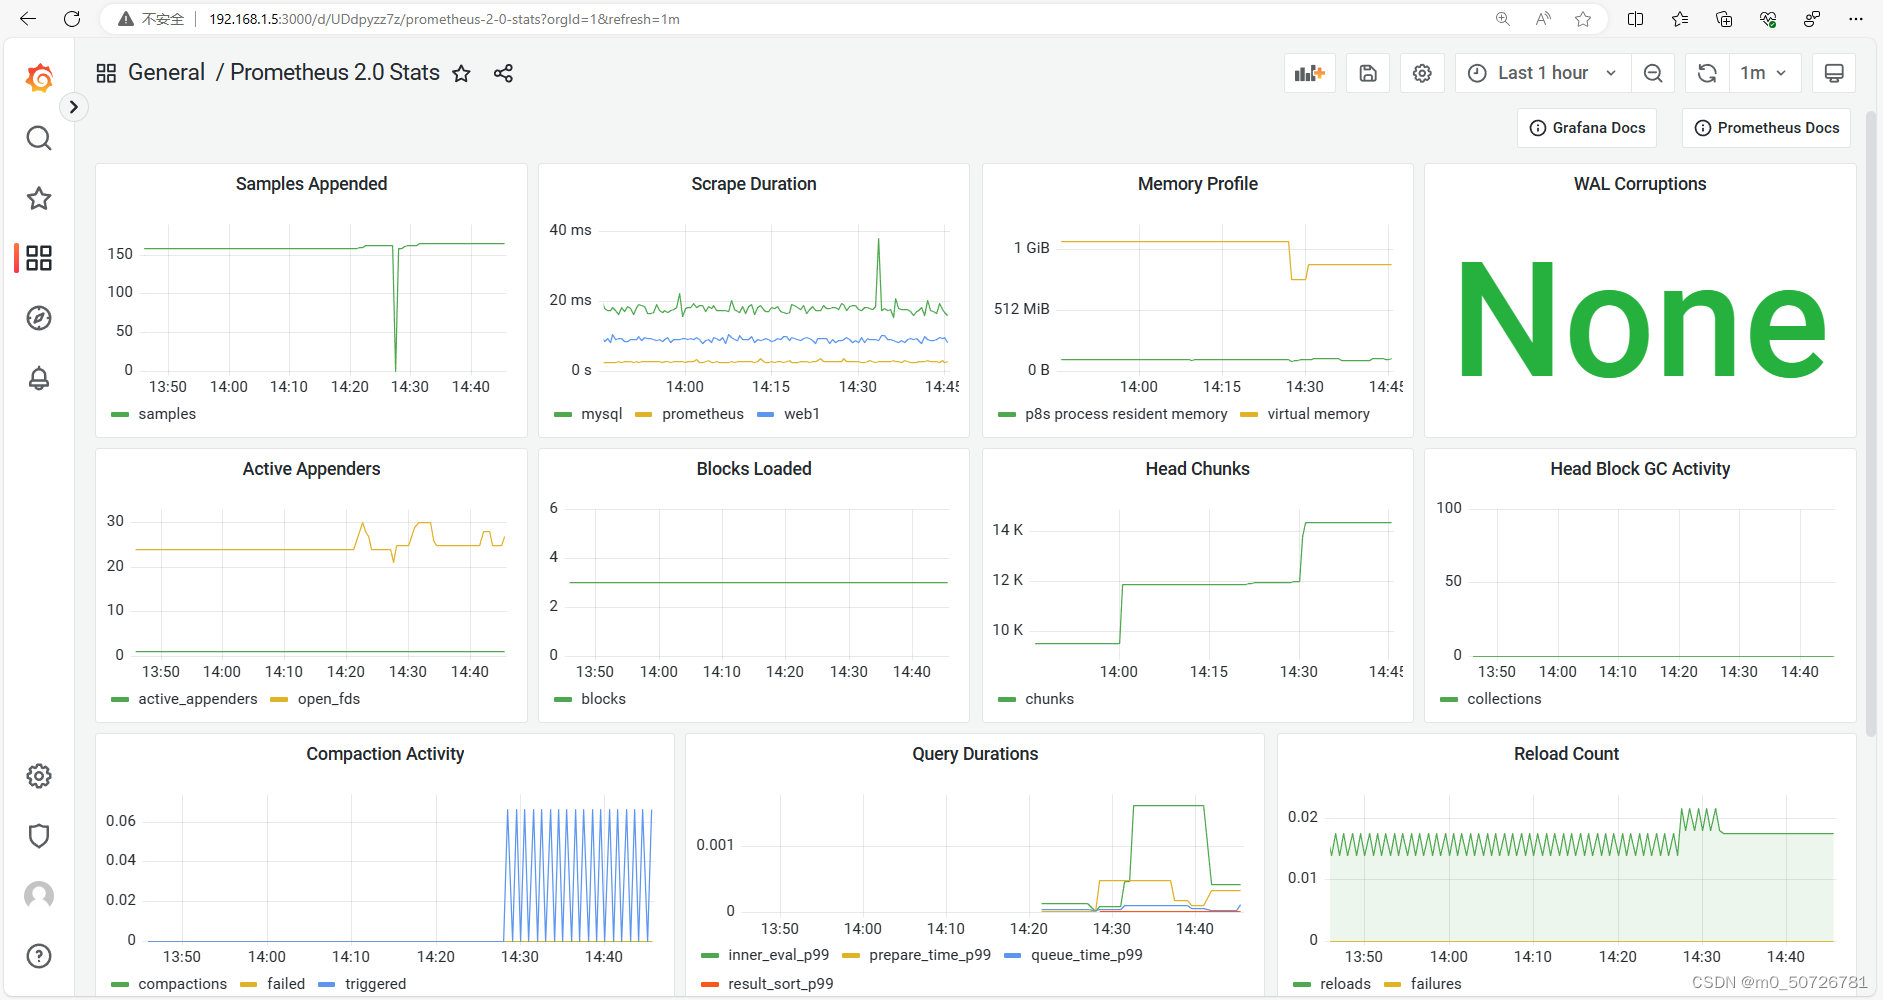This screenshot has height=1000, width=1883.
Task: Open the Last 1 hour time picker
Action: [1543, 73]
